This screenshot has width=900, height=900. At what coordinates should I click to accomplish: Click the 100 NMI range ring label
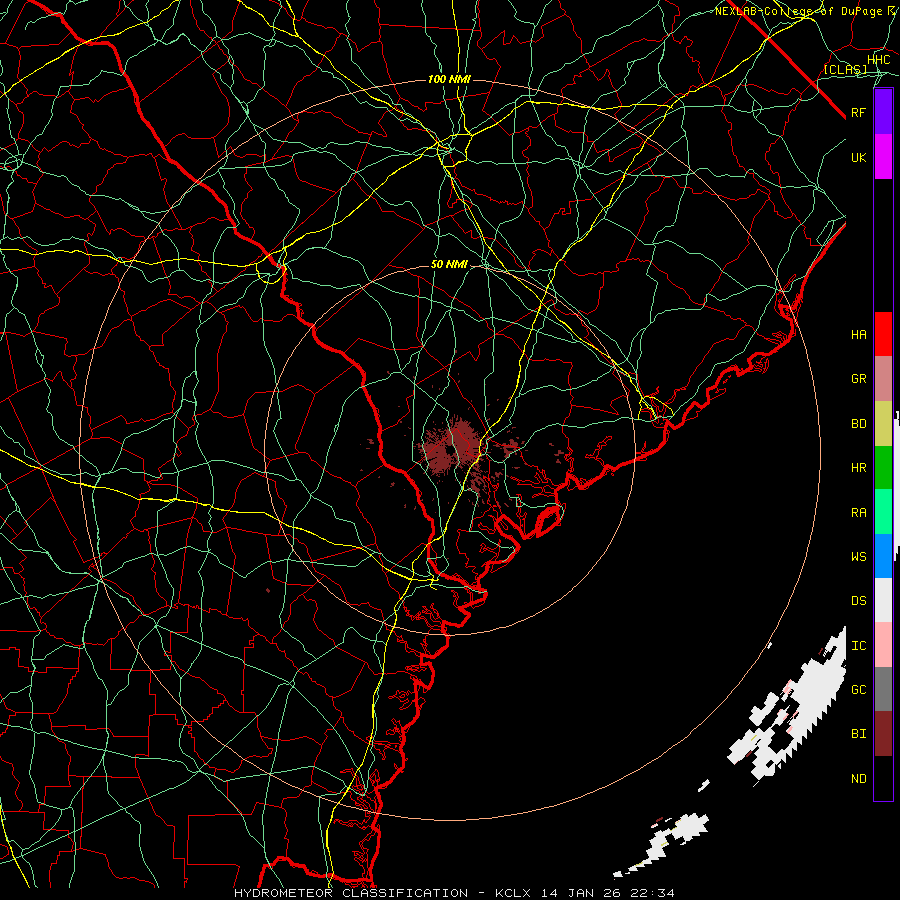pyautogui.click(x=449, y=79)
